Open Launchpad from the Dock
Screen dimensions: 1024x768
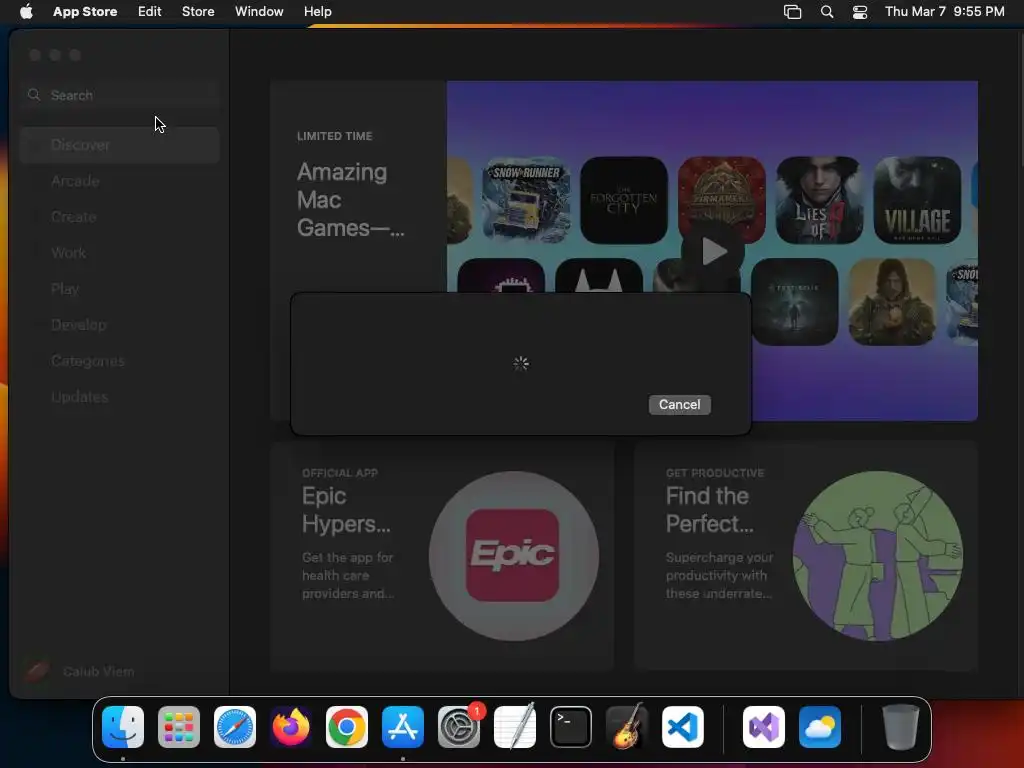[x=179, y=727]
